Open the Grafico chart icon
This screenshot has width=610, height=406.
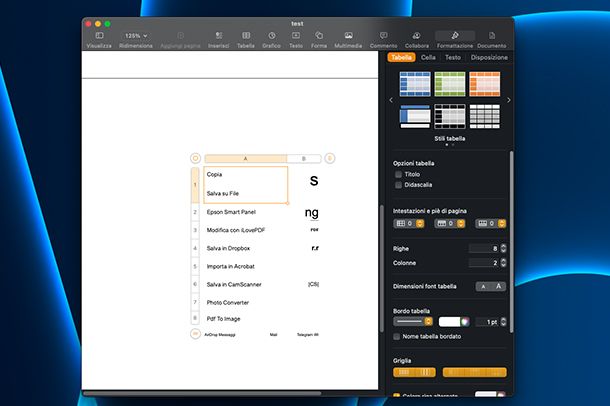click(x=272, y=36)
